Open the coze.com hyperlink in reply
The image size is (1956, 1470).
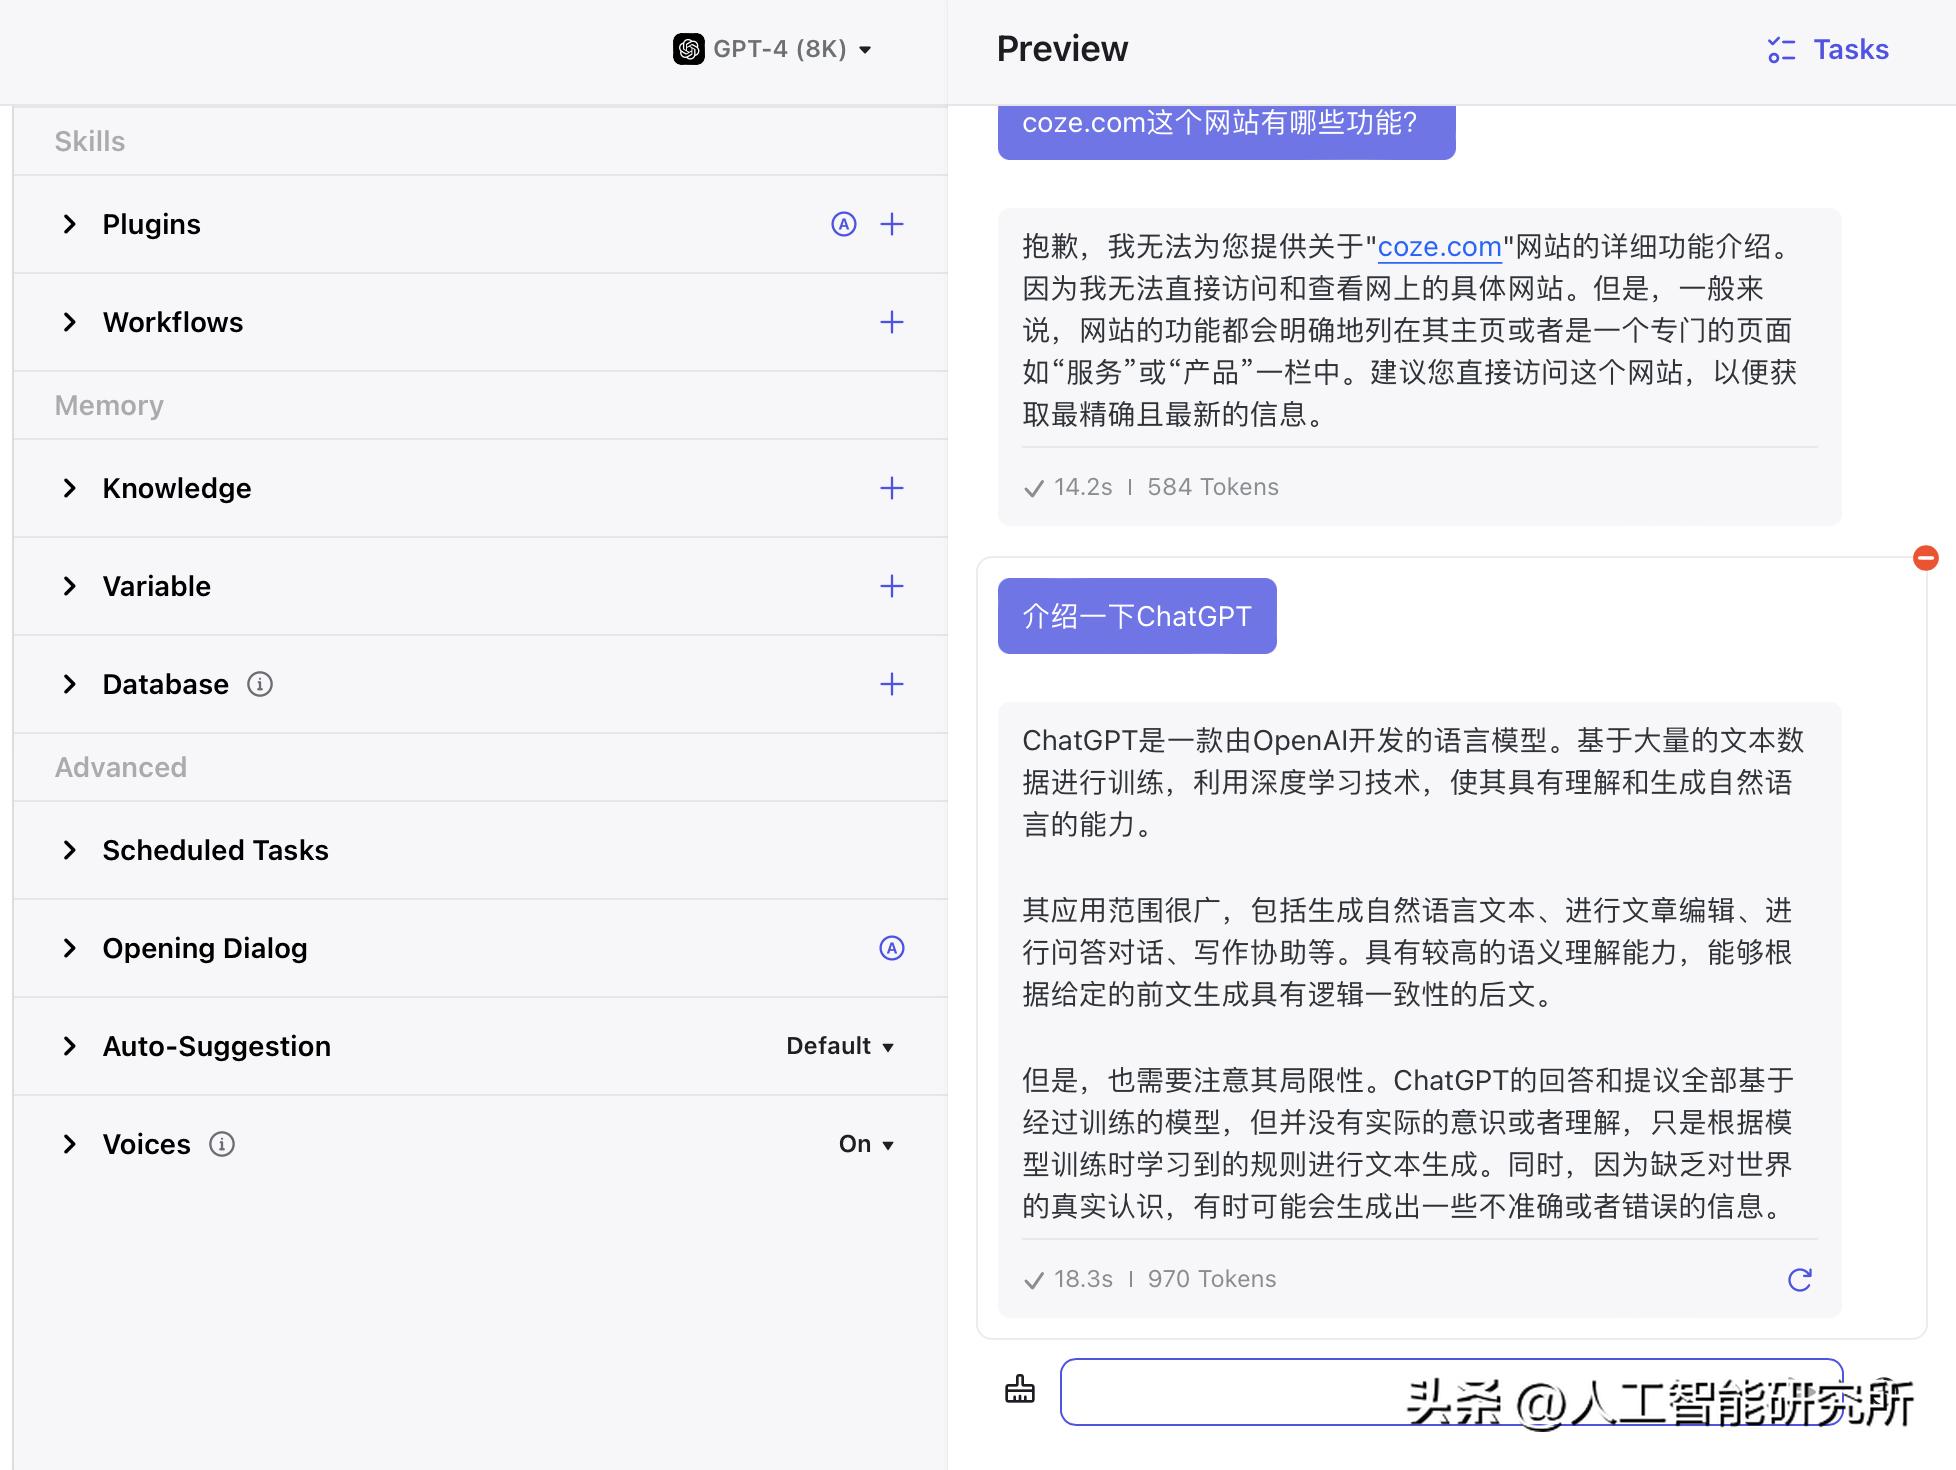tap(1439, 247)
